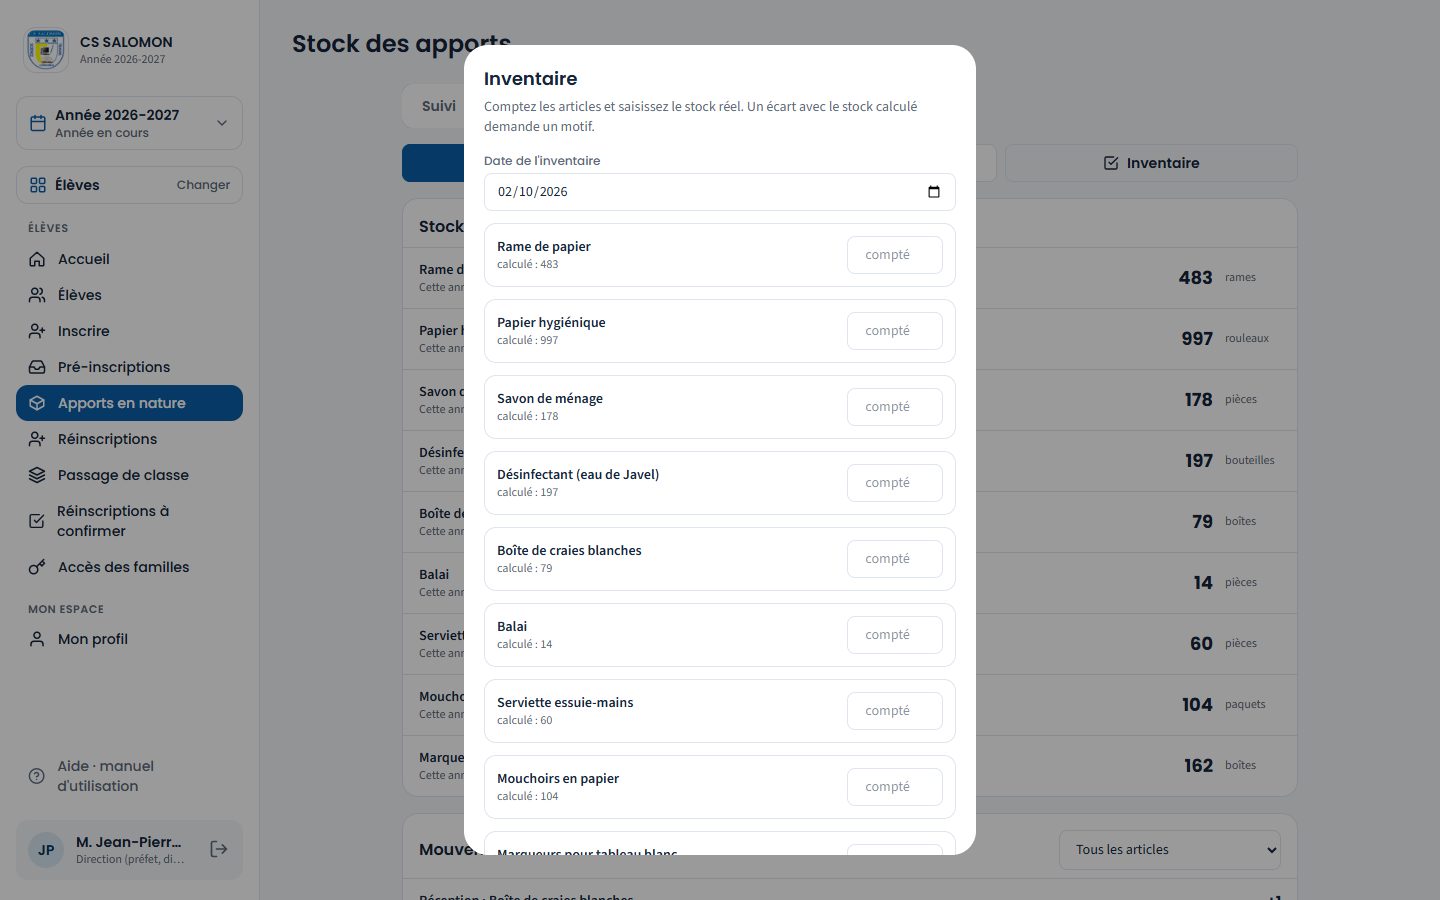Click Changer next to Élèves
This screenshot has width=1440, height=900.
click(x=203, y=185)
